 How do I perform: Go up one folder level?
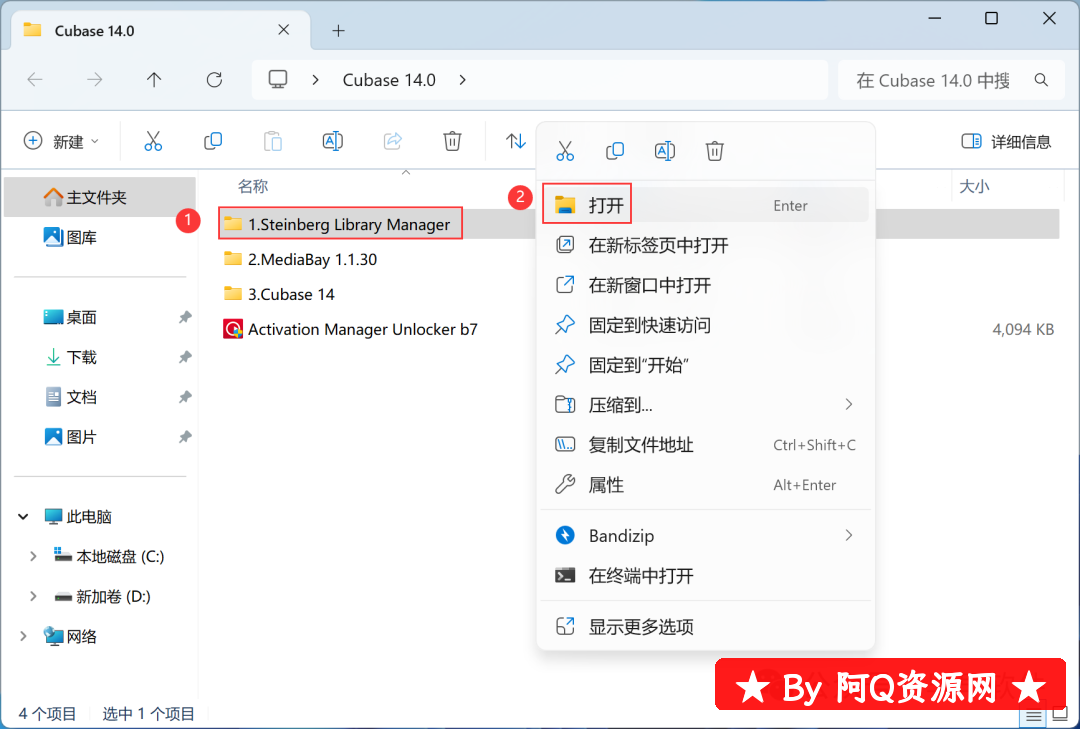point(154,80)
